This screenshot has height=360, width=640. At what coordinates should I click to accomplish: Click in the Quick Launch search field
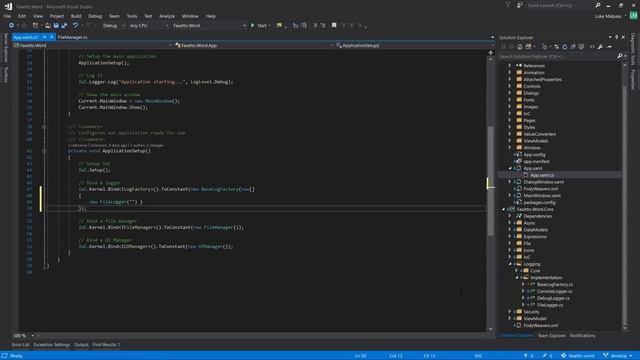pos(559,5)
